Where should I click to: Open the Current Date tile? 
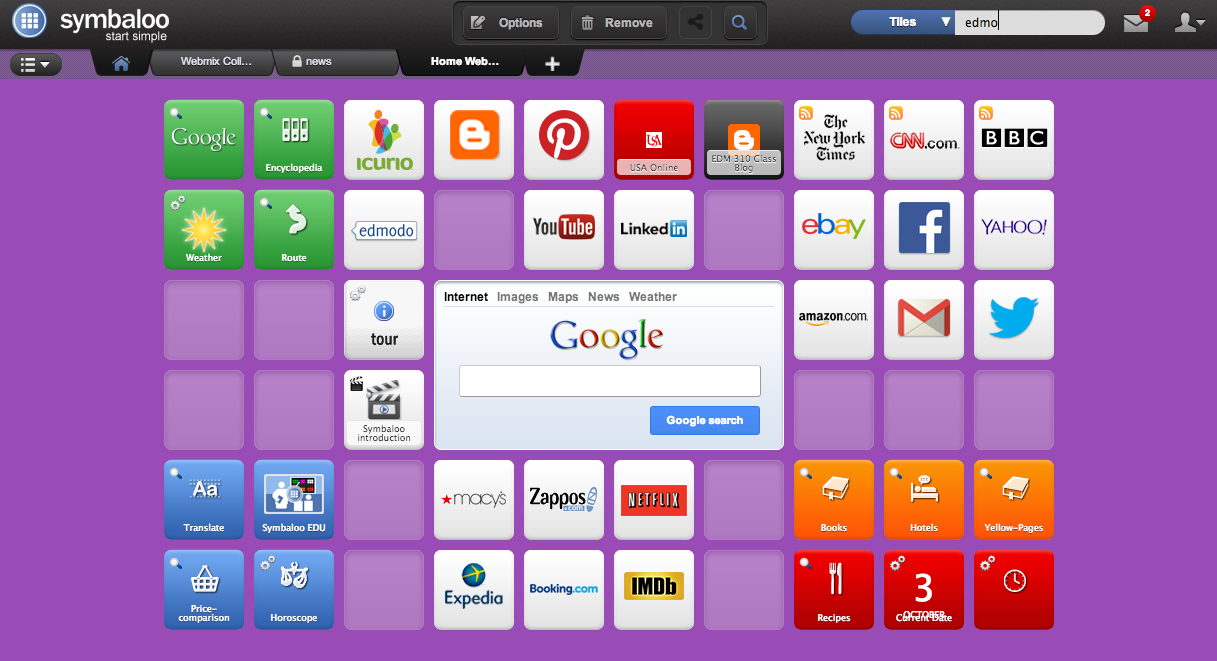pos(924,590)
